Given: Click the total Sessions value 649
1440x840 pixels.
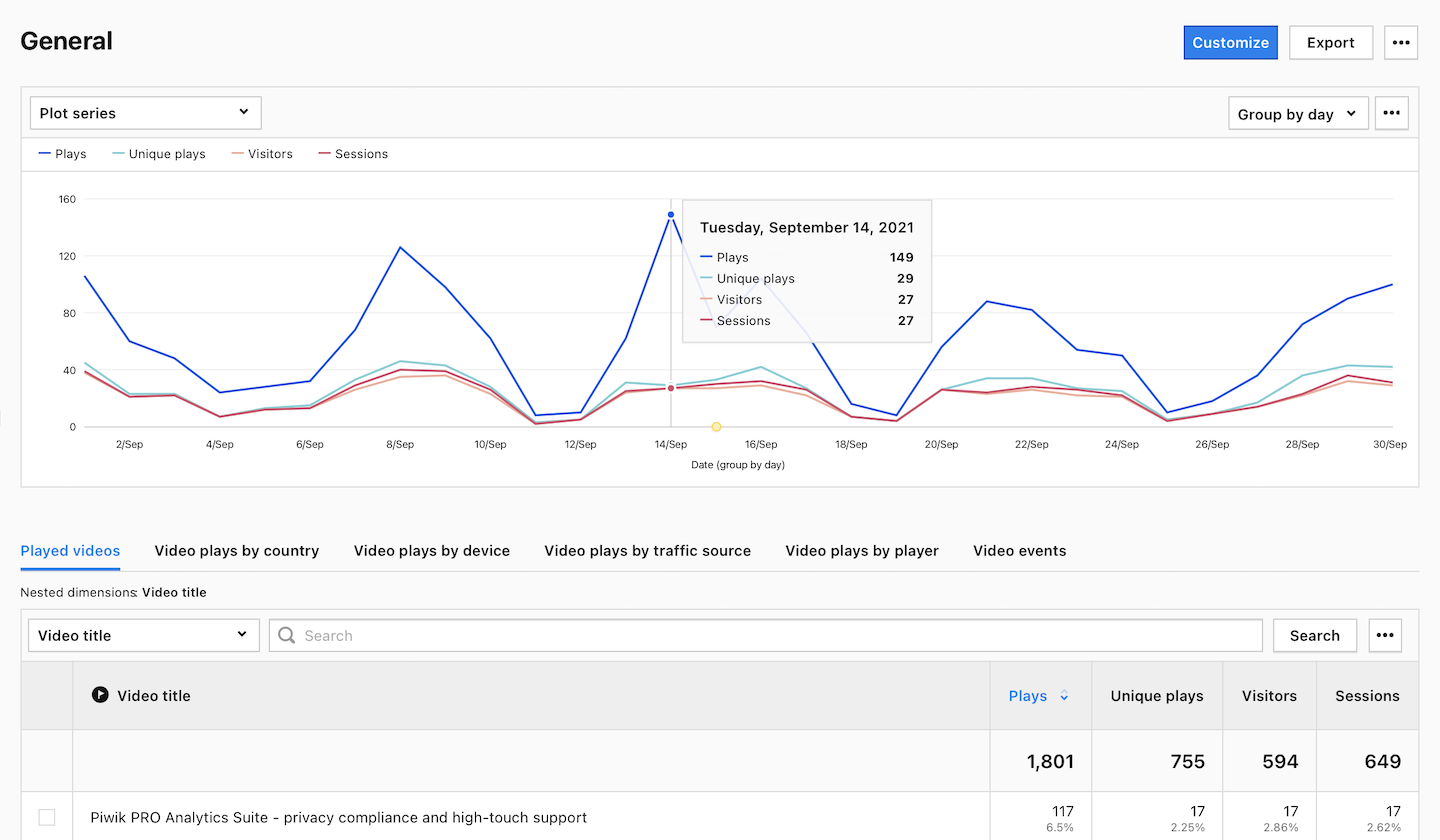Looking at the screenshot, I should [1383, 761].
